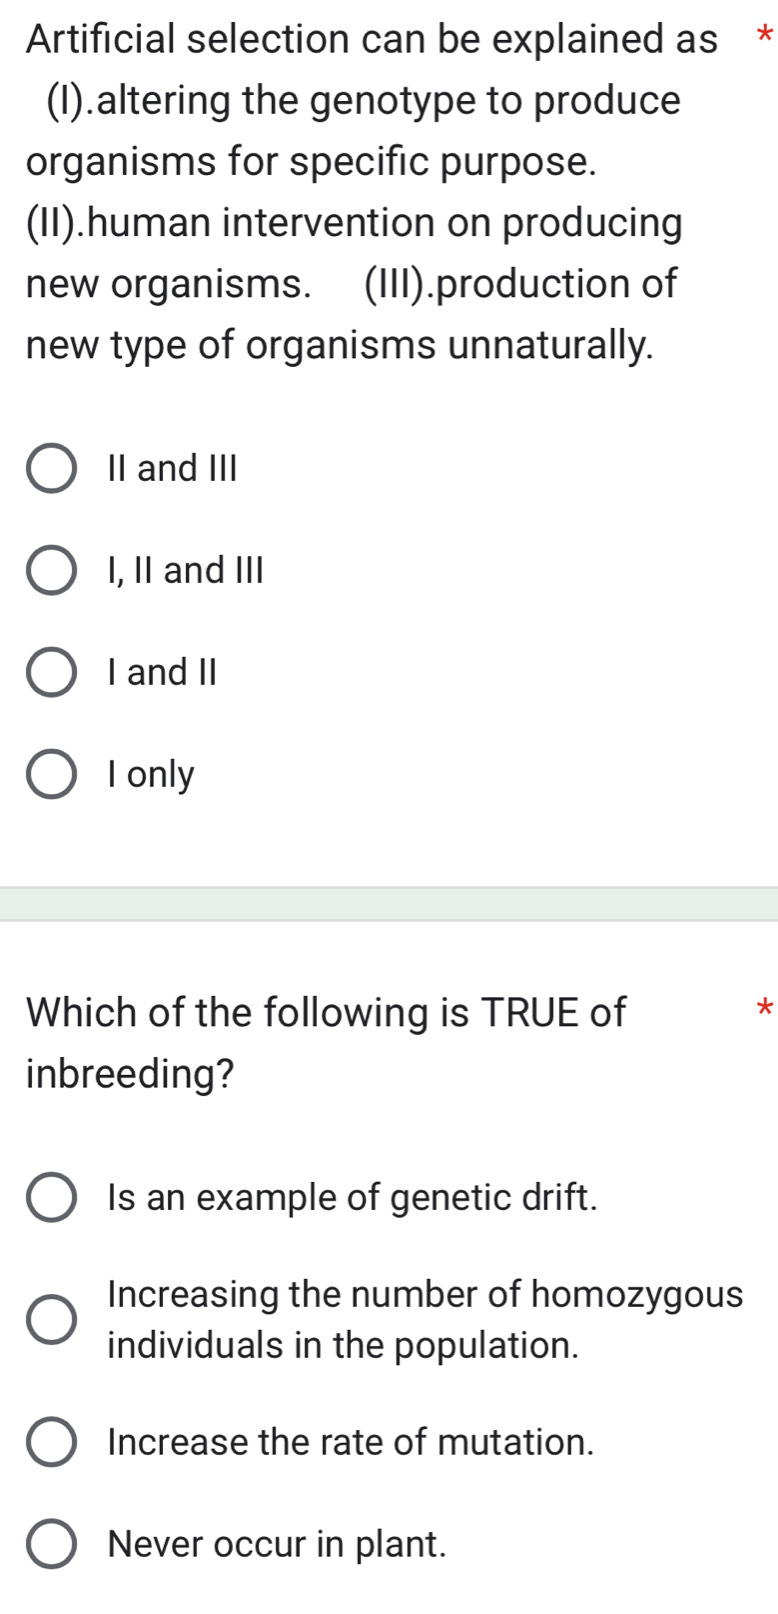Select radio beside 'Is an example of genetic drift'
Viewport: 778px width, 1614px height.
51,1198
